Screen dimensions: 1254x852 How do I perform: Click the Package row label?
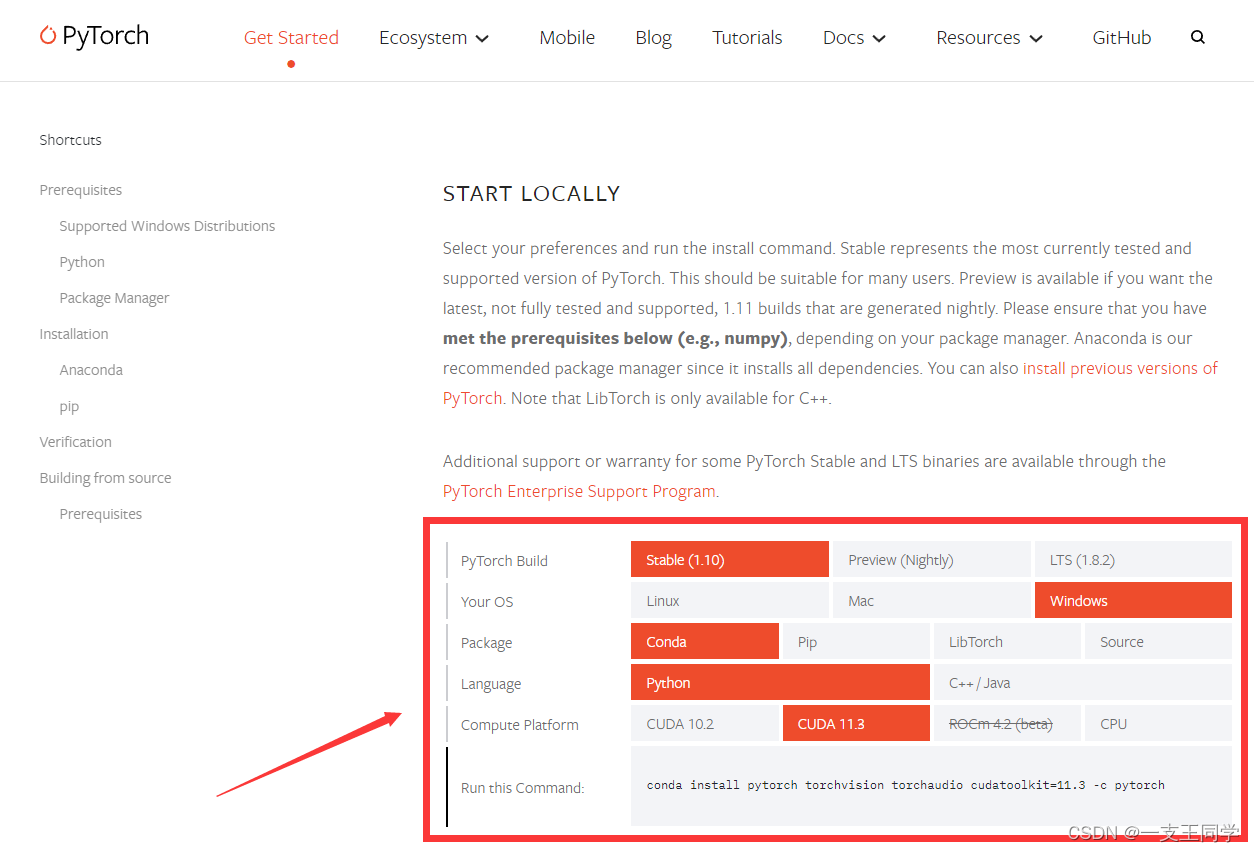486,643
